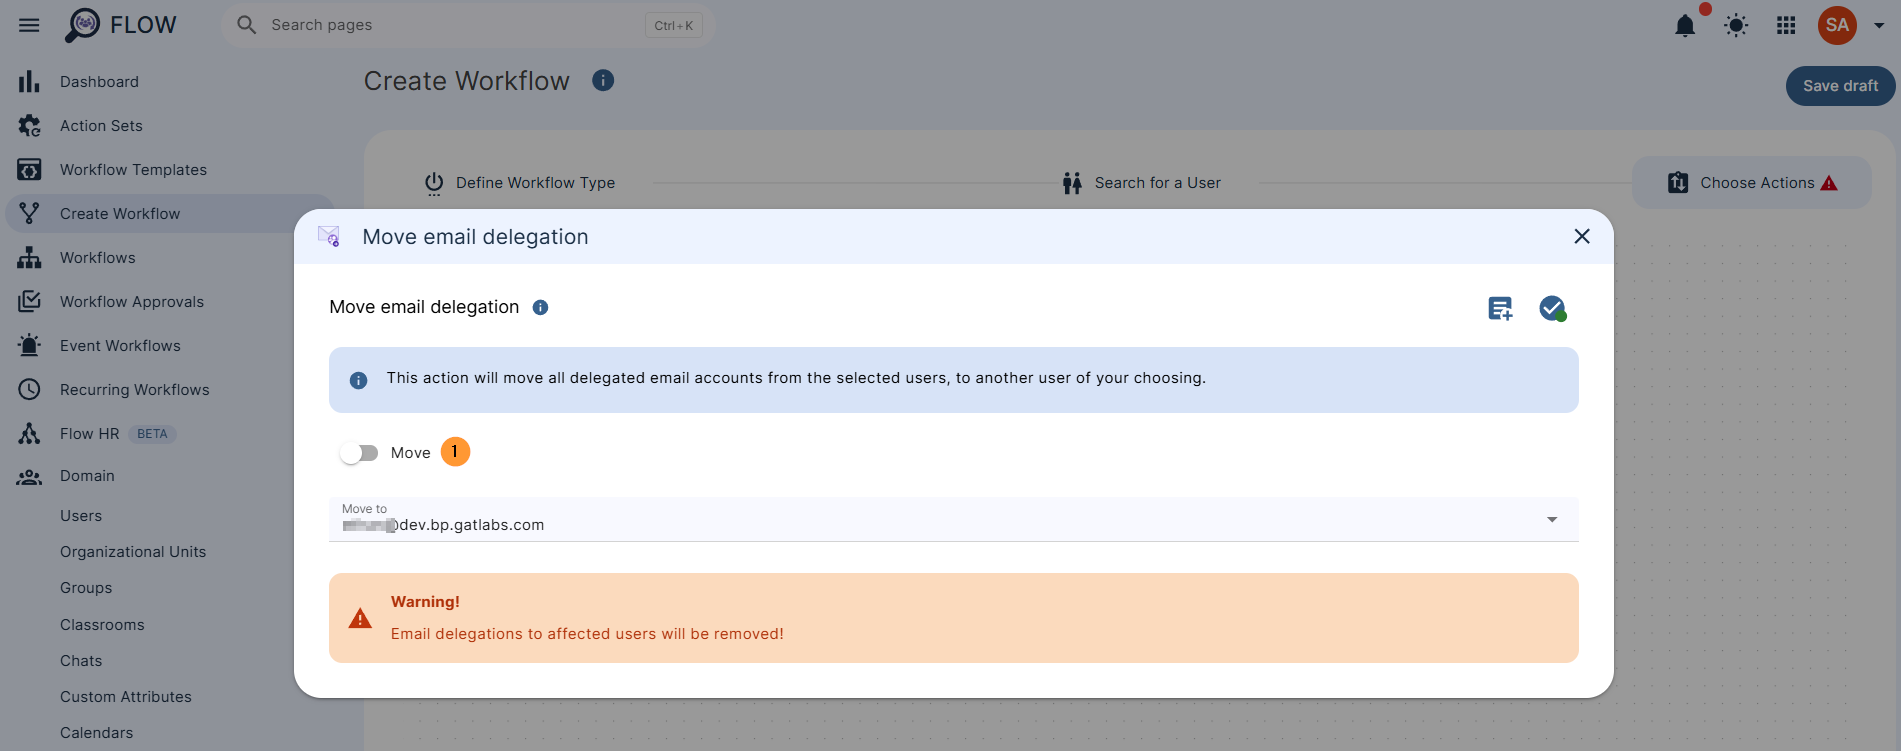The height and width of the screenshot is (751, 1901).
Task: Click the confirm checkmark icon
Action: (x=1552, y=308)
